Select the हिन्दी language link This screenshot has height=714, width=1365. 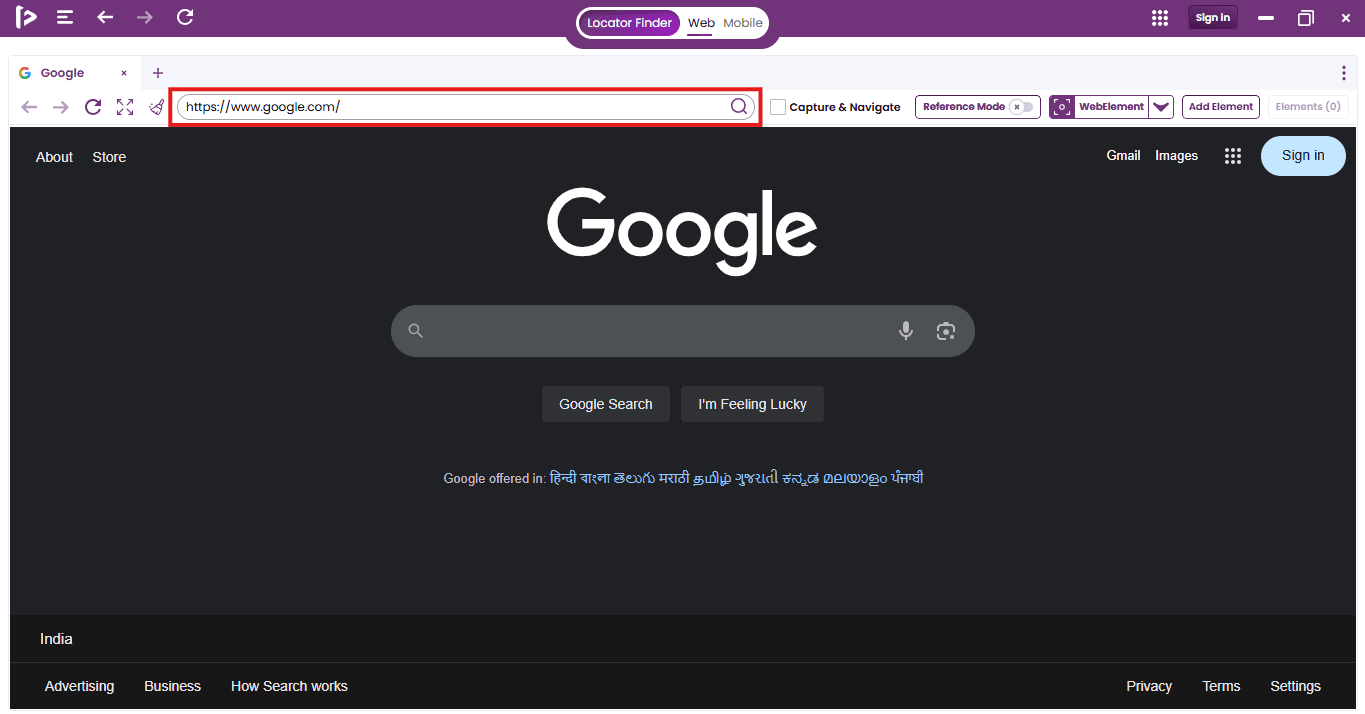563,478
